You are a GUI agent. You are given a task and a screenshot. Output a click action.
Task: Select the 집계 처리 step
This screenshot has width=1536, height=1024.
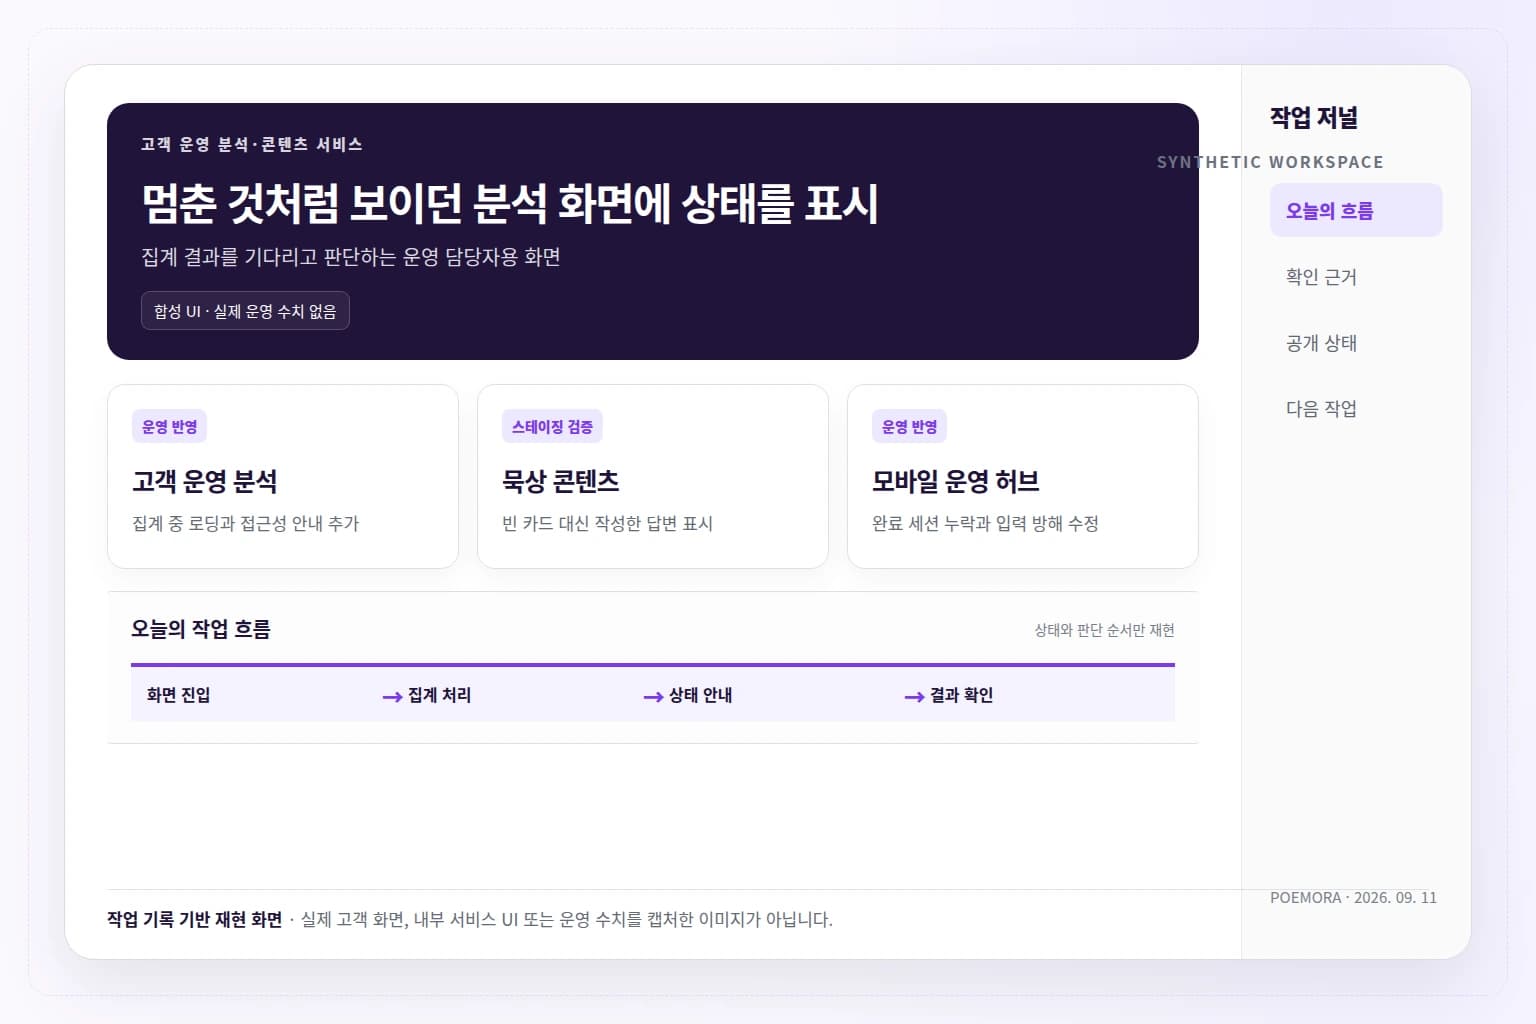439,695
